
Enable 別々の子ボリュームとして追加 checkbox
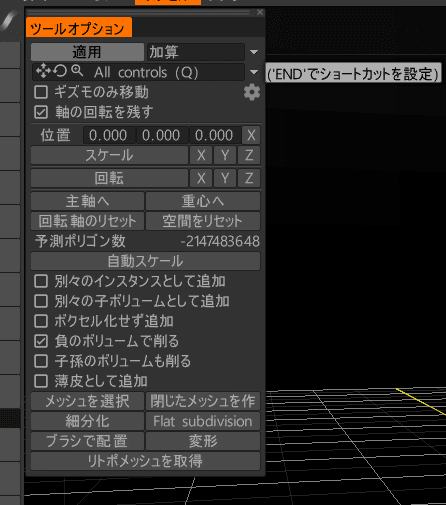click(41, 301)
